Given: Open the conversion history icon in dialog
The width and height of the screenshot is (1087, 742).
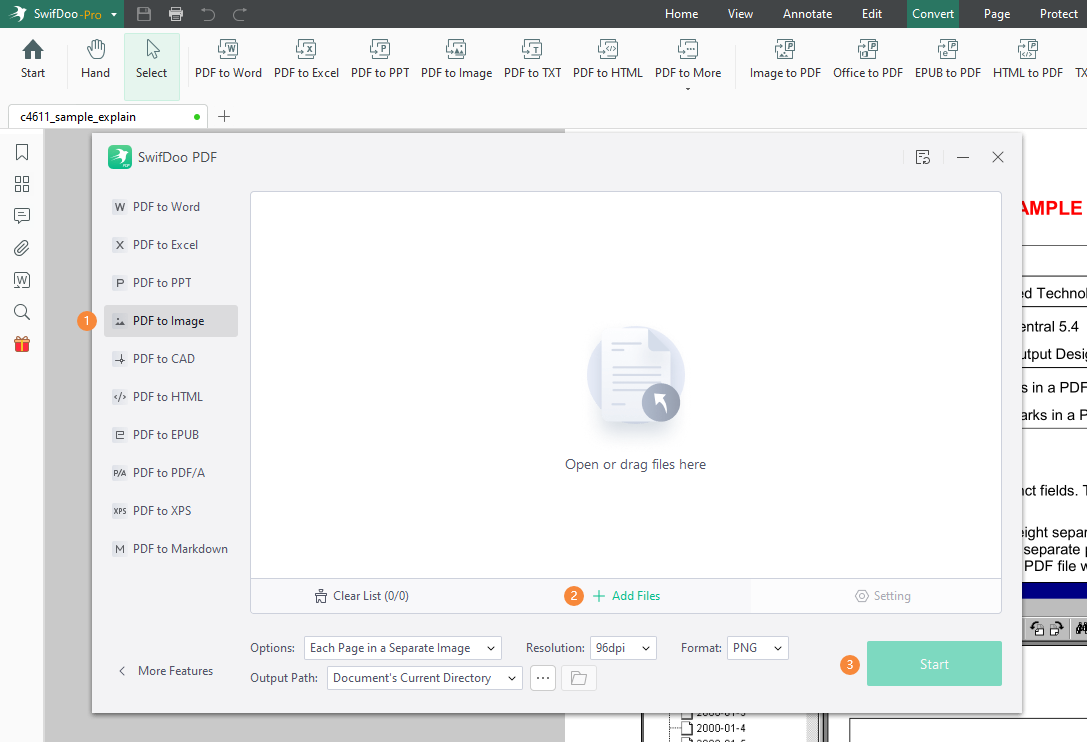Looking at the screenshot, I should coord(923,157).
